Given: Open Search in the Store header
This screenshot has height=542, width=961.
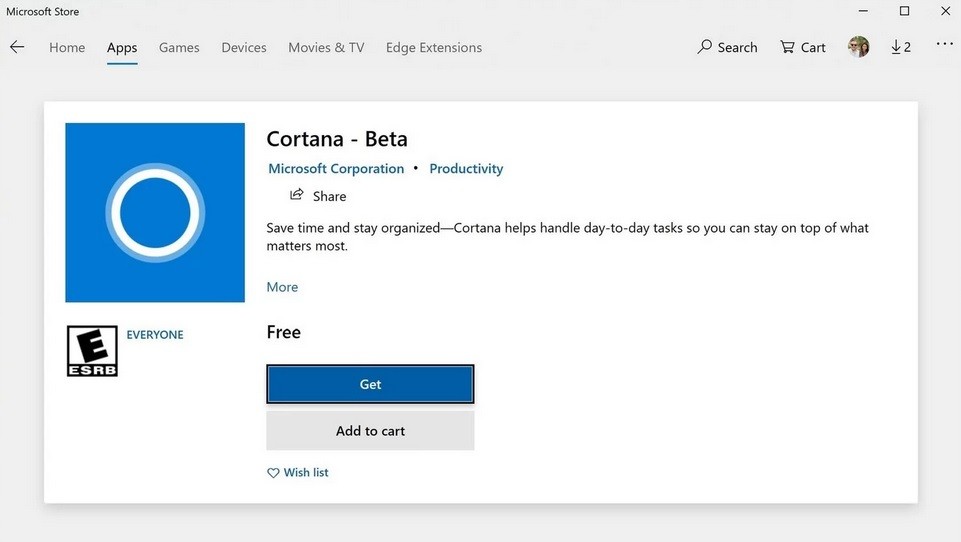Looking at the screenshot, I should pyautogui.click(x=727, y=47).
